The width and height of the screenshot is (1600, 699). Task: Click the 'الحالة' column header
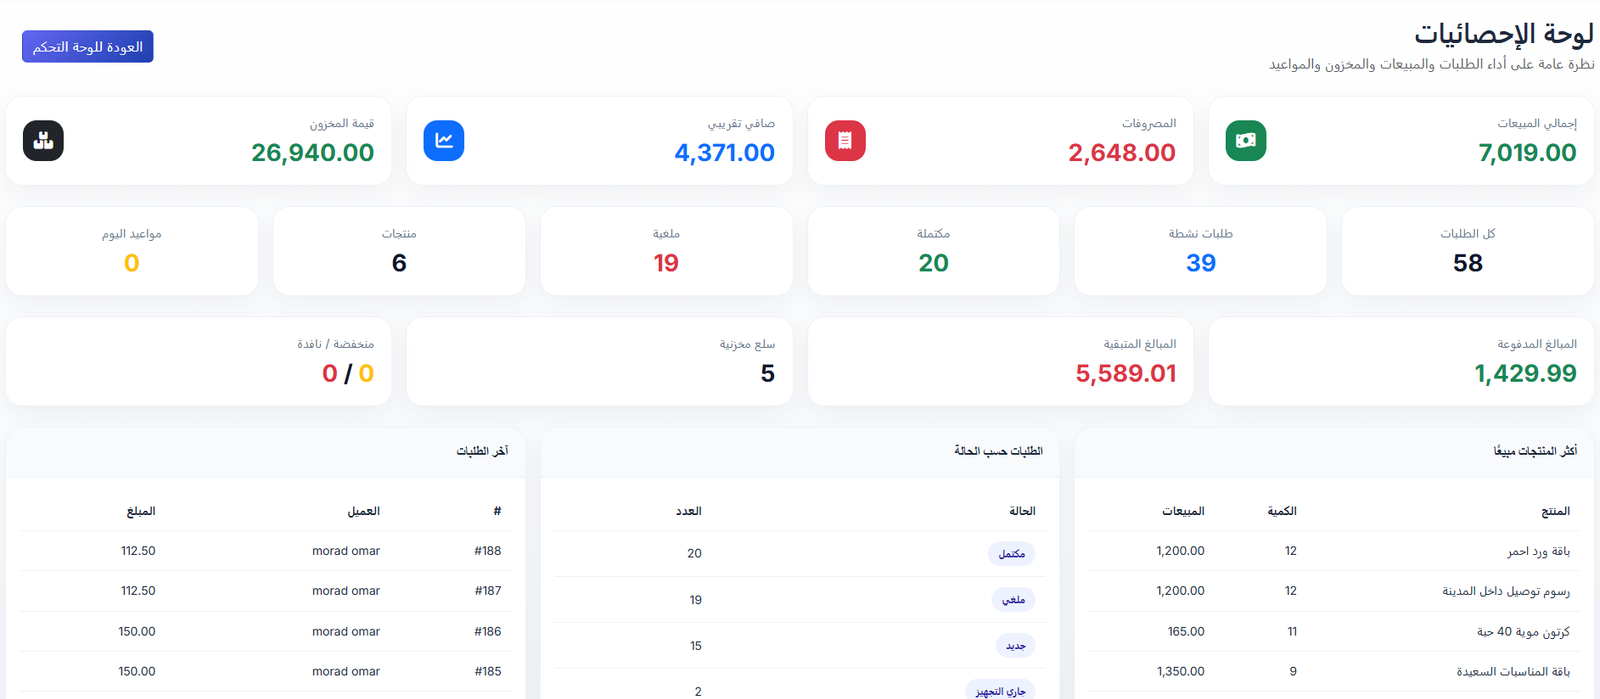coord(1022,511)
